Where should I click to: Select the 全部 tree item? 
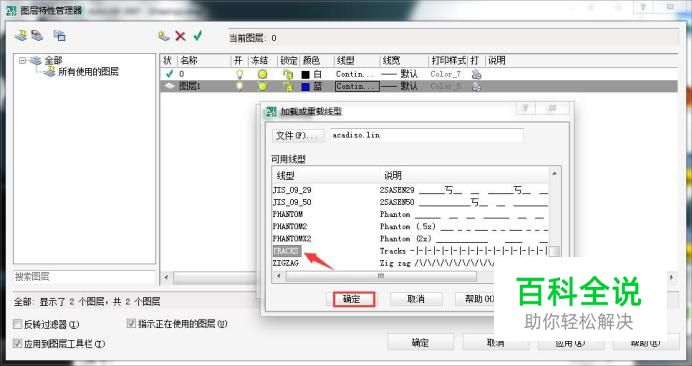(x=53, y=61)
